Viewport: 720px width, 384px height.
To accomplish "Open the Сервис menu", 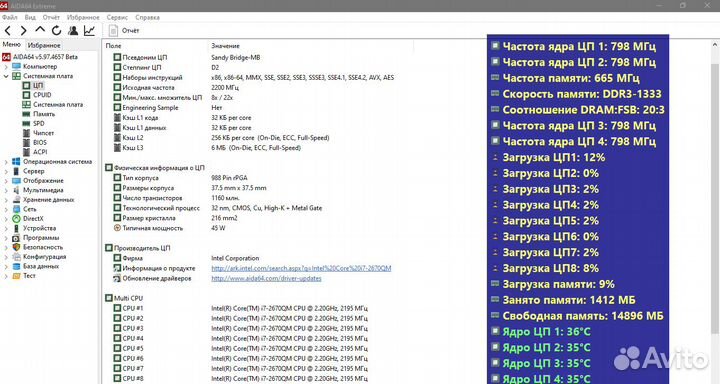I will (x=117, y=17).
